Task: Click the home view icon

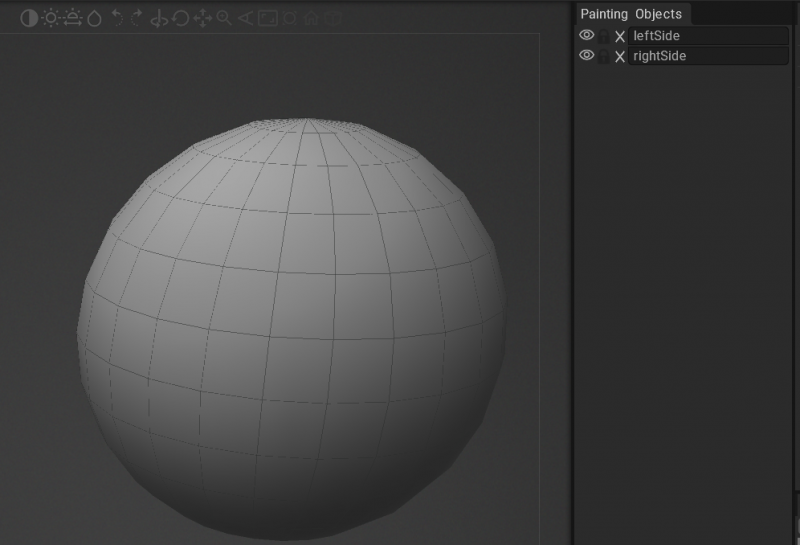Action: (x=312, y=18)
